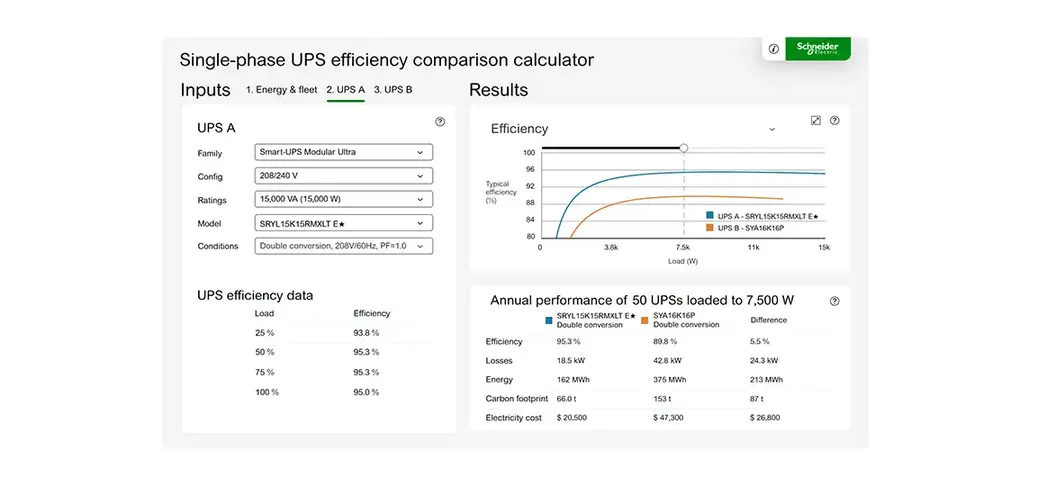Click the 'Difference' column header
The height and width of the screenshot is (486, 1038).
click(769, 320)
